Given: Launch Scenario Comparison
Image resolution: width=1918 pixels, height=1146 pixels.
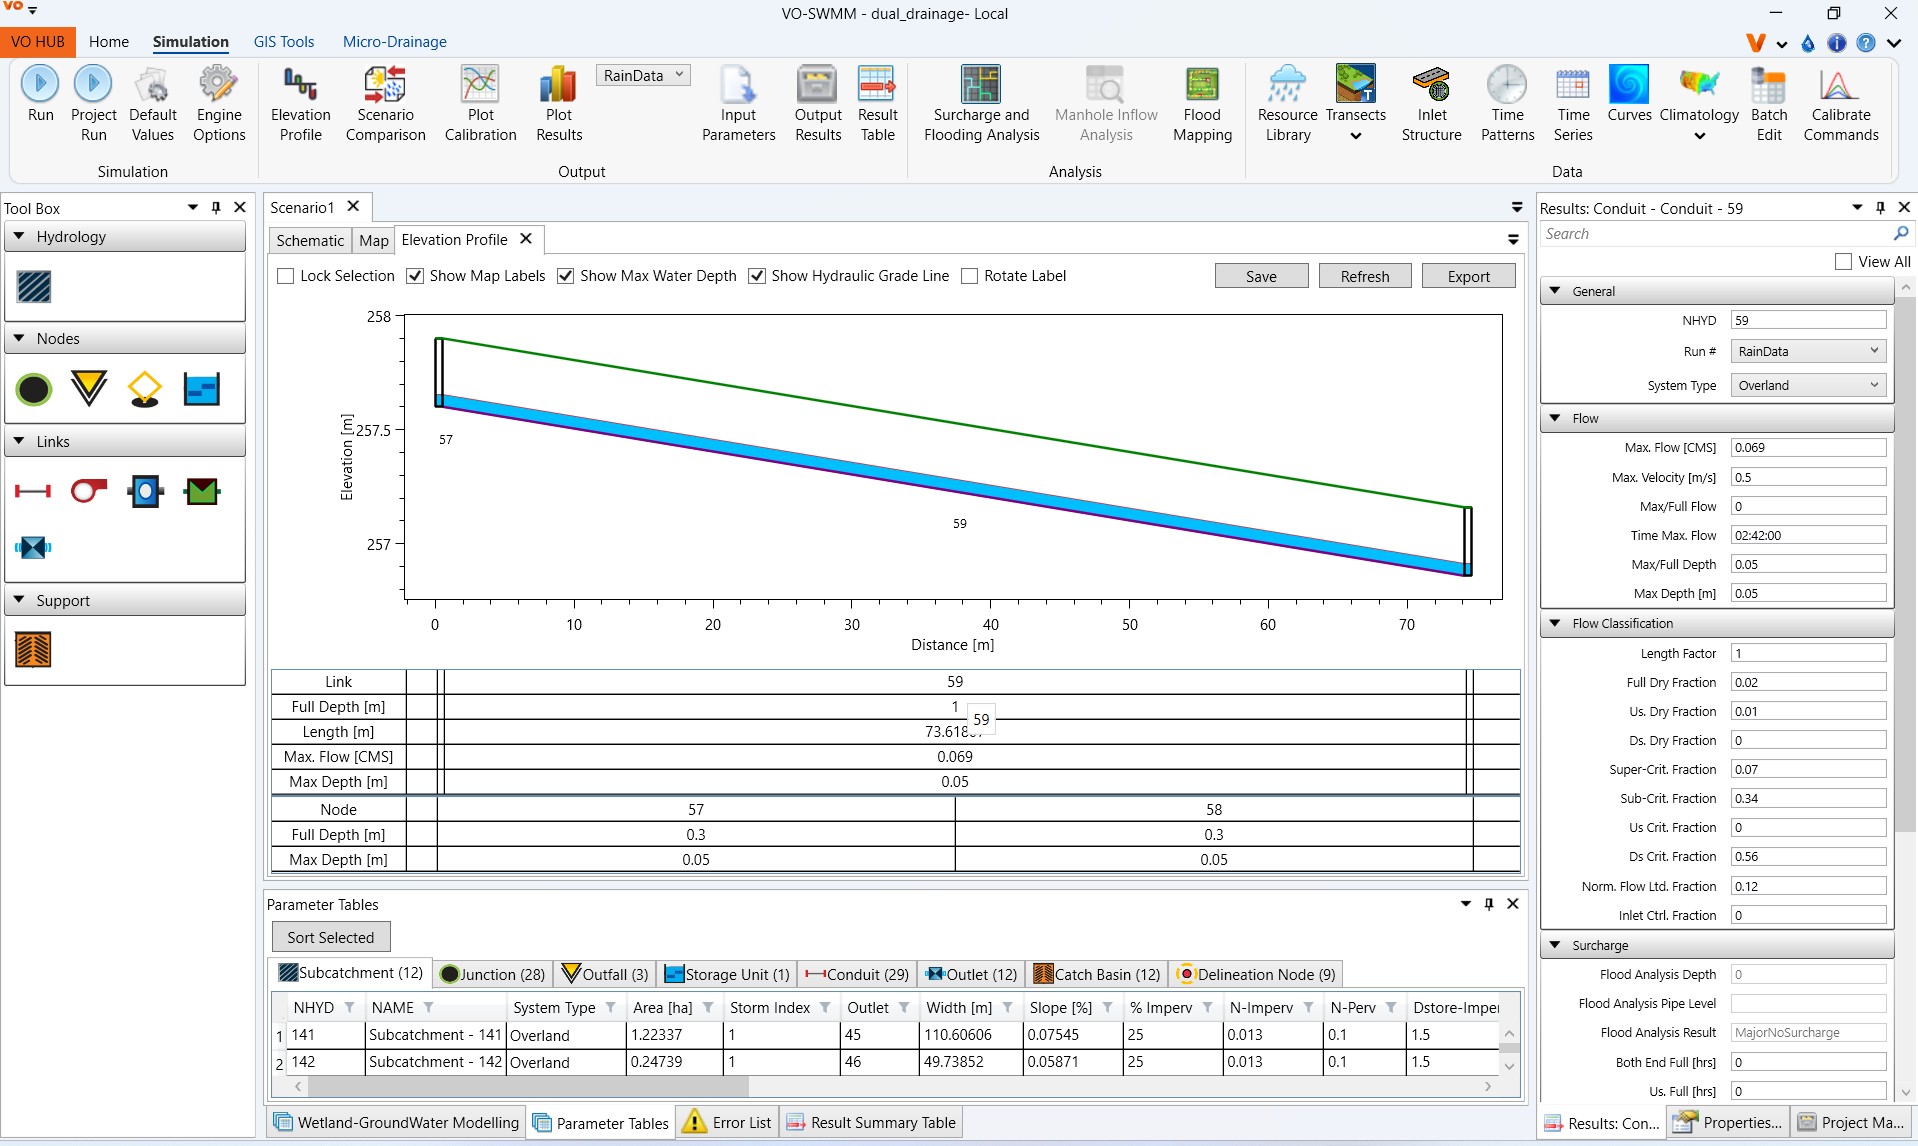Looking at the screenshot, I should [x=385, y=103].
